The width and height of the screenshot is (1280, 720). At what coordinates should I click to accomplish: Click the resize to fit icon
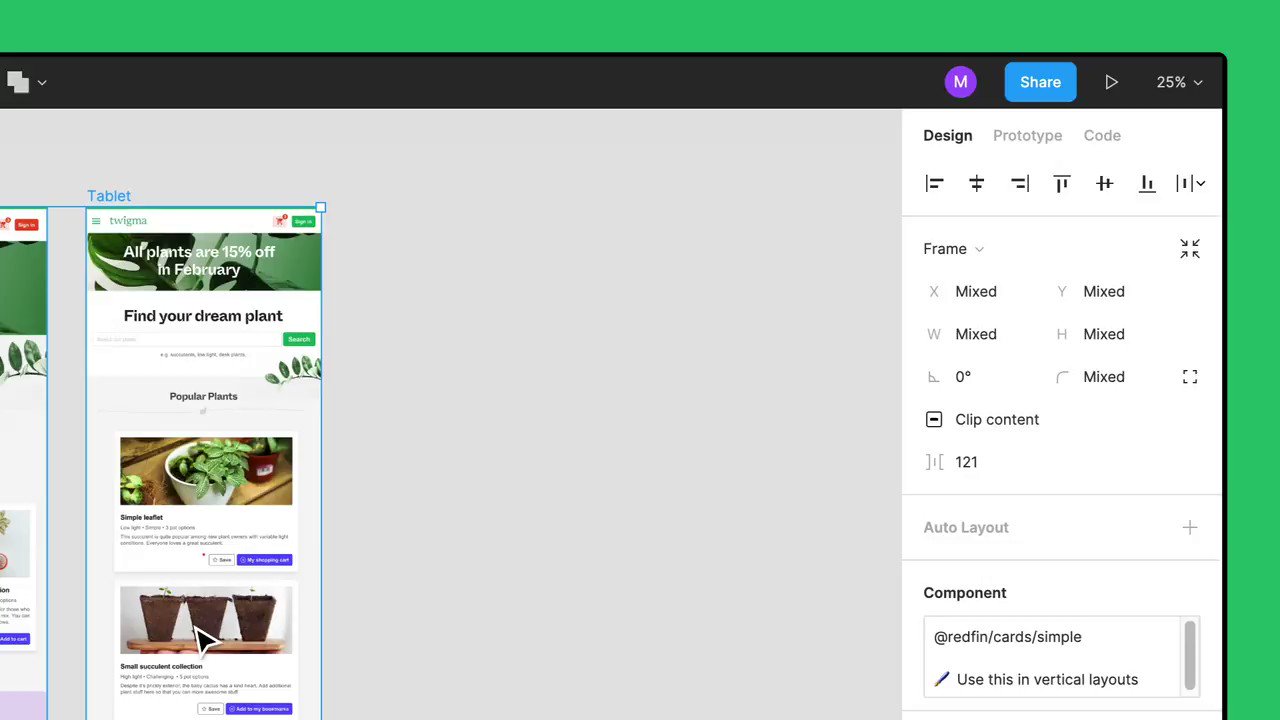point(1190,249)
